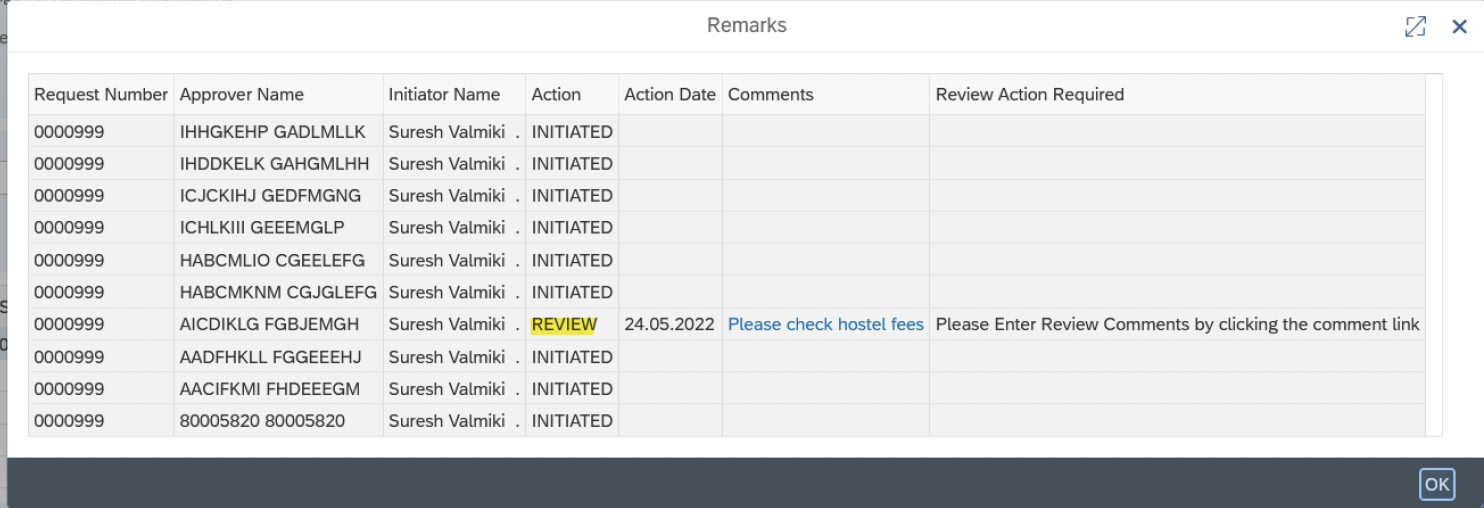Click the Initiator Name column header
This screenshot has height=508, width=1484.
pos(444,94)
